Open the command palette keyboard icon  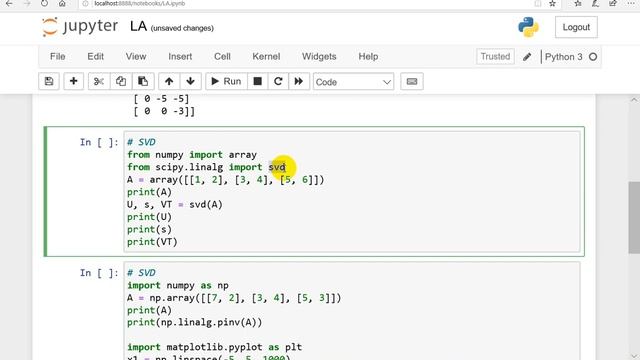point(412,81)
